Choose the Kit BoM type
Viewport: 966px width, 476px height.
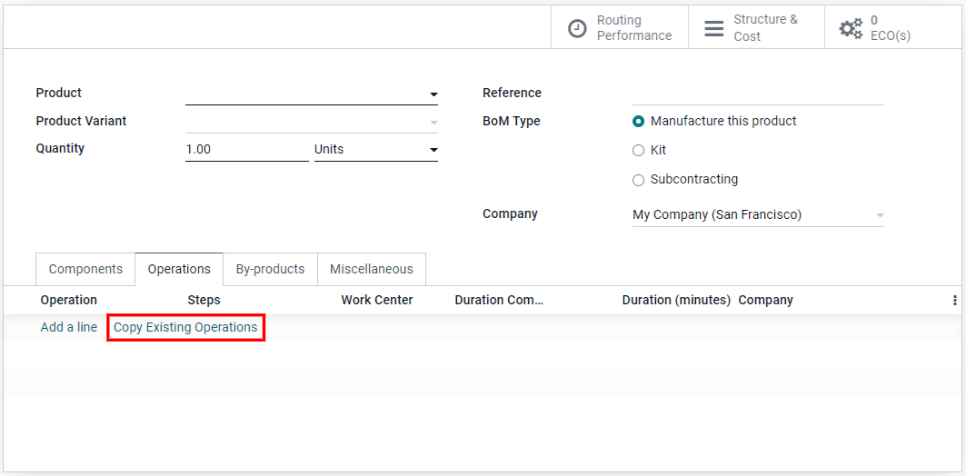(639, 150)
